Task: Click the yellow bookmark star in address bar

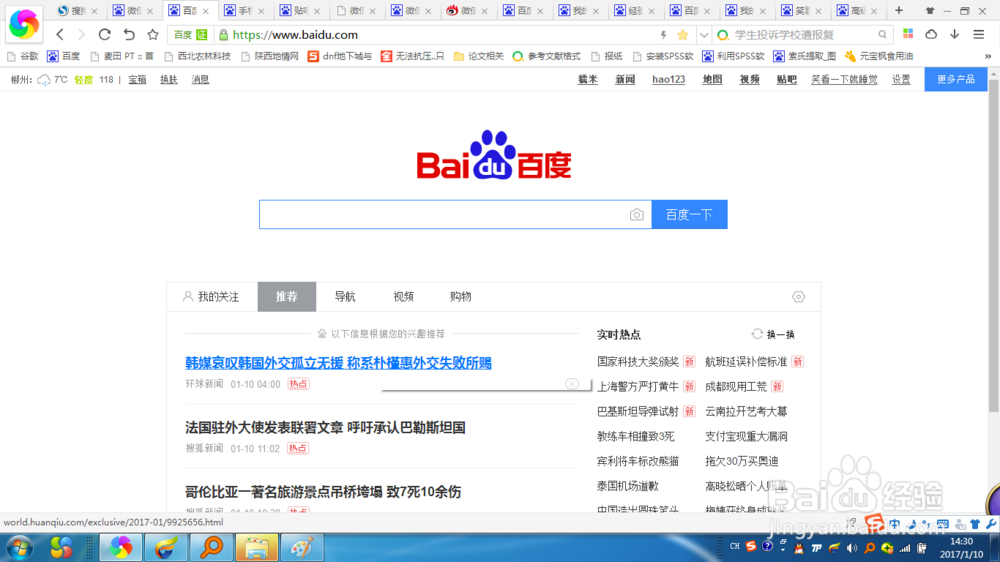Action: pos(683,34)
